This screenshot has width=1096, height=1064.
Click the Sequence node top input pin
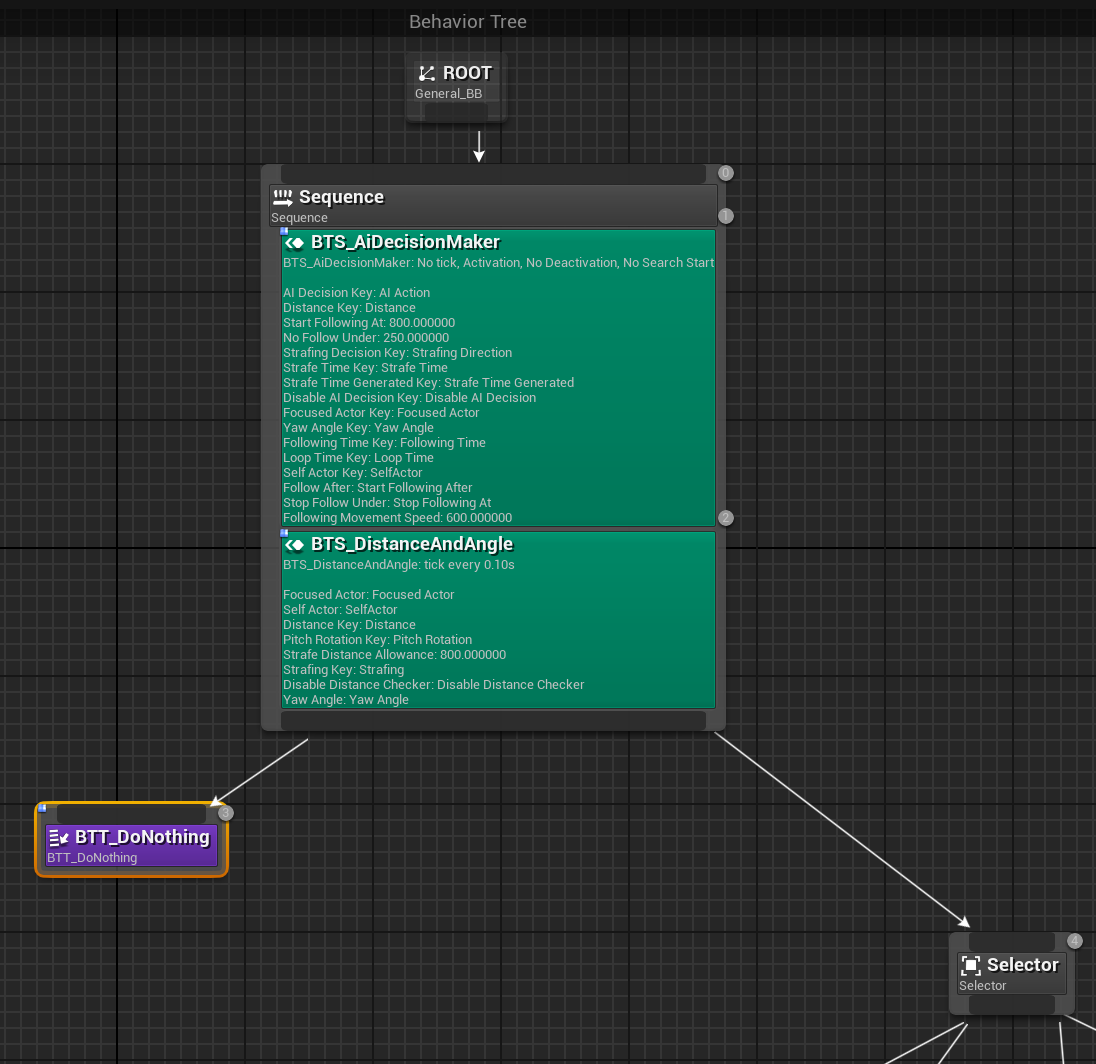[493, 174]
